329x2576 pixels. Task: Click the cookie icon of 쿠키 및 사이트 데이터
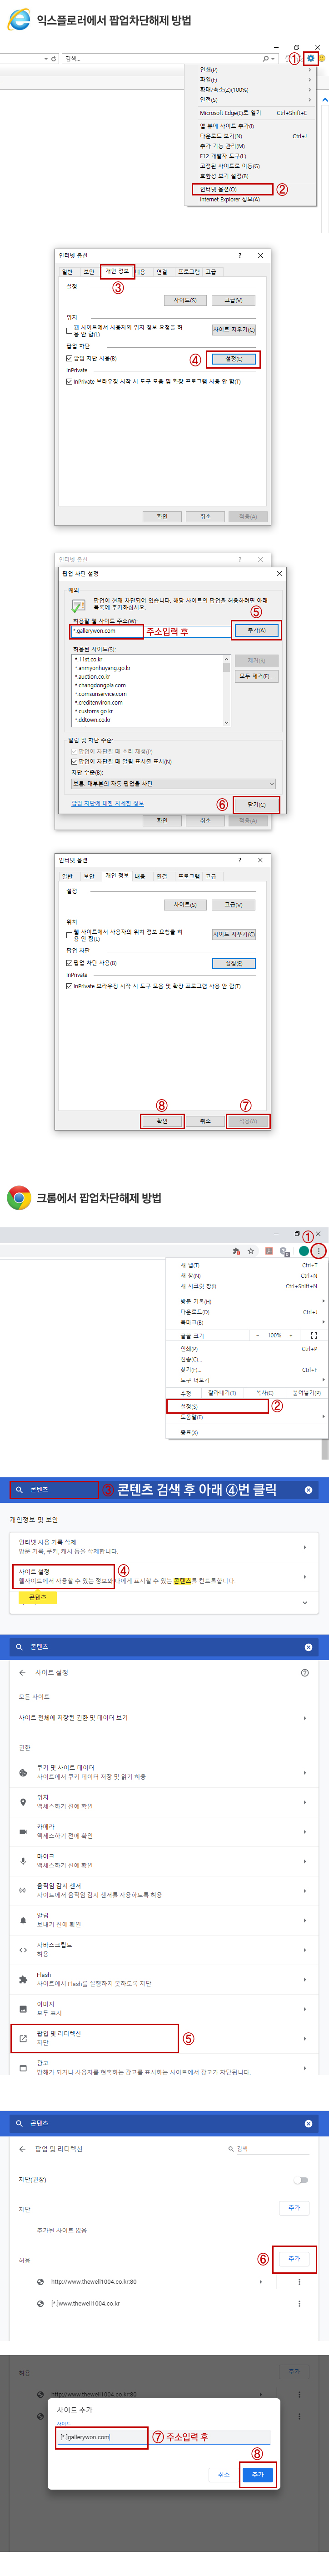pos(23,1772)
